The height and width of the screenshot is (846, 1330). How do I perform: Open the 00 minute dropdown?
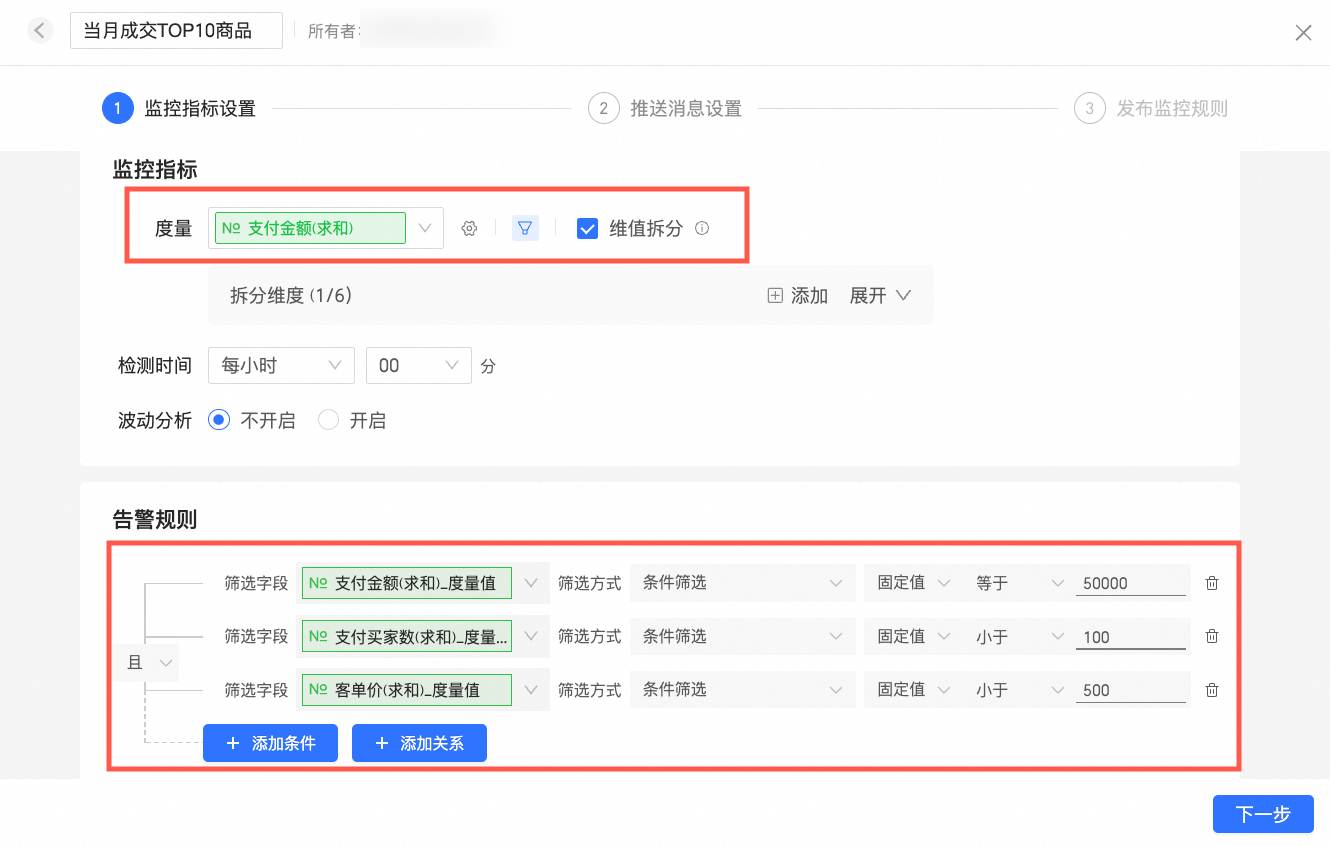tap(419, 366)
